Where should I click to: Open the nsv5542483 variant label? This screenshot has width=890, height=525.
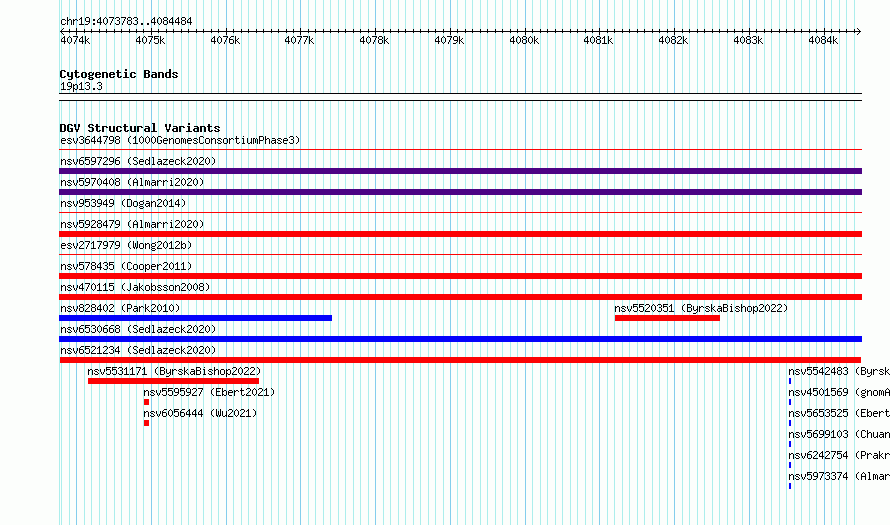click(x=839, y=371)
